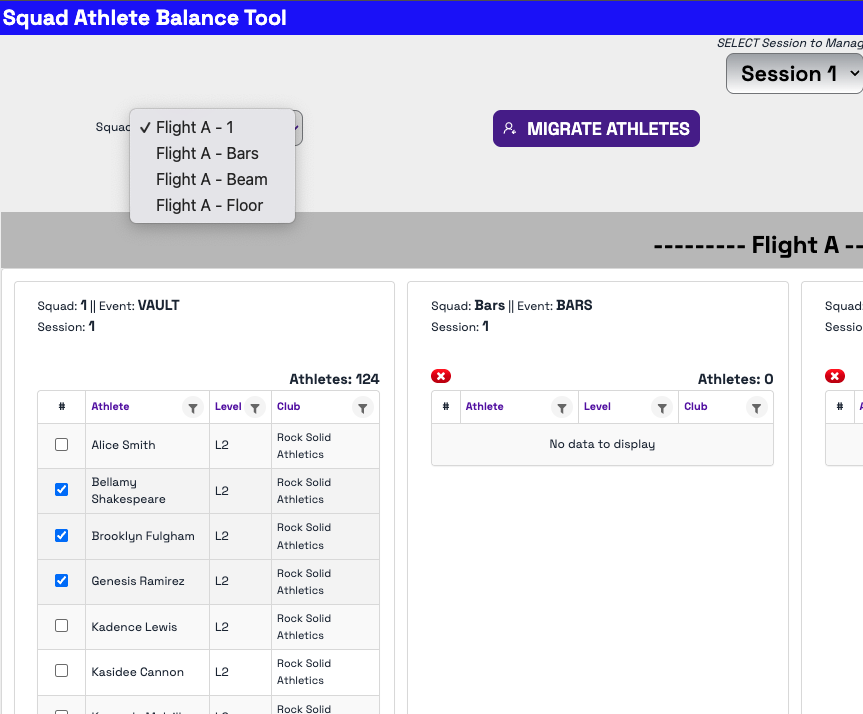The image size is (863, 714).
Task: Click the Athlete column header in the Vault squad table
Action: [x=110, y=406]
